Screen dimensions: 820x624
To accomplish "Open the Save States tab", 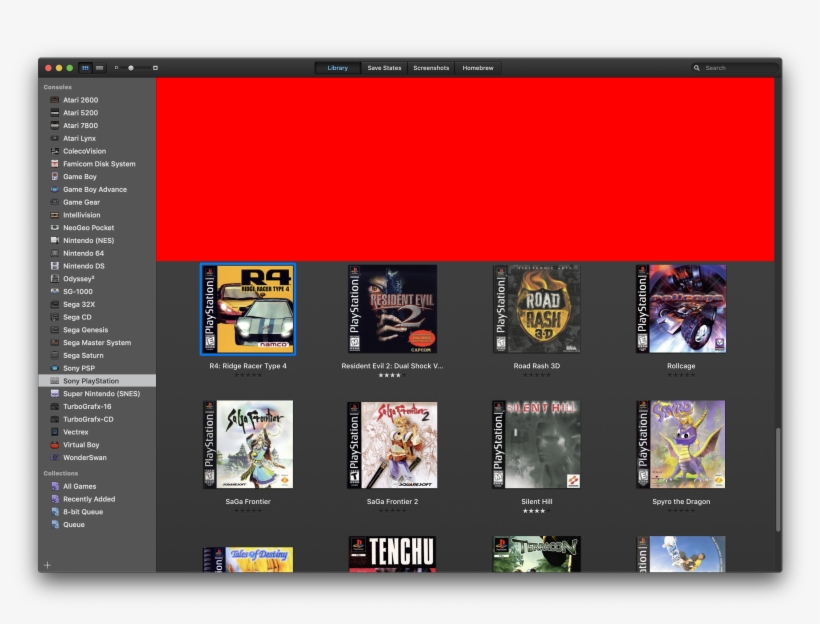I will 384,68.
